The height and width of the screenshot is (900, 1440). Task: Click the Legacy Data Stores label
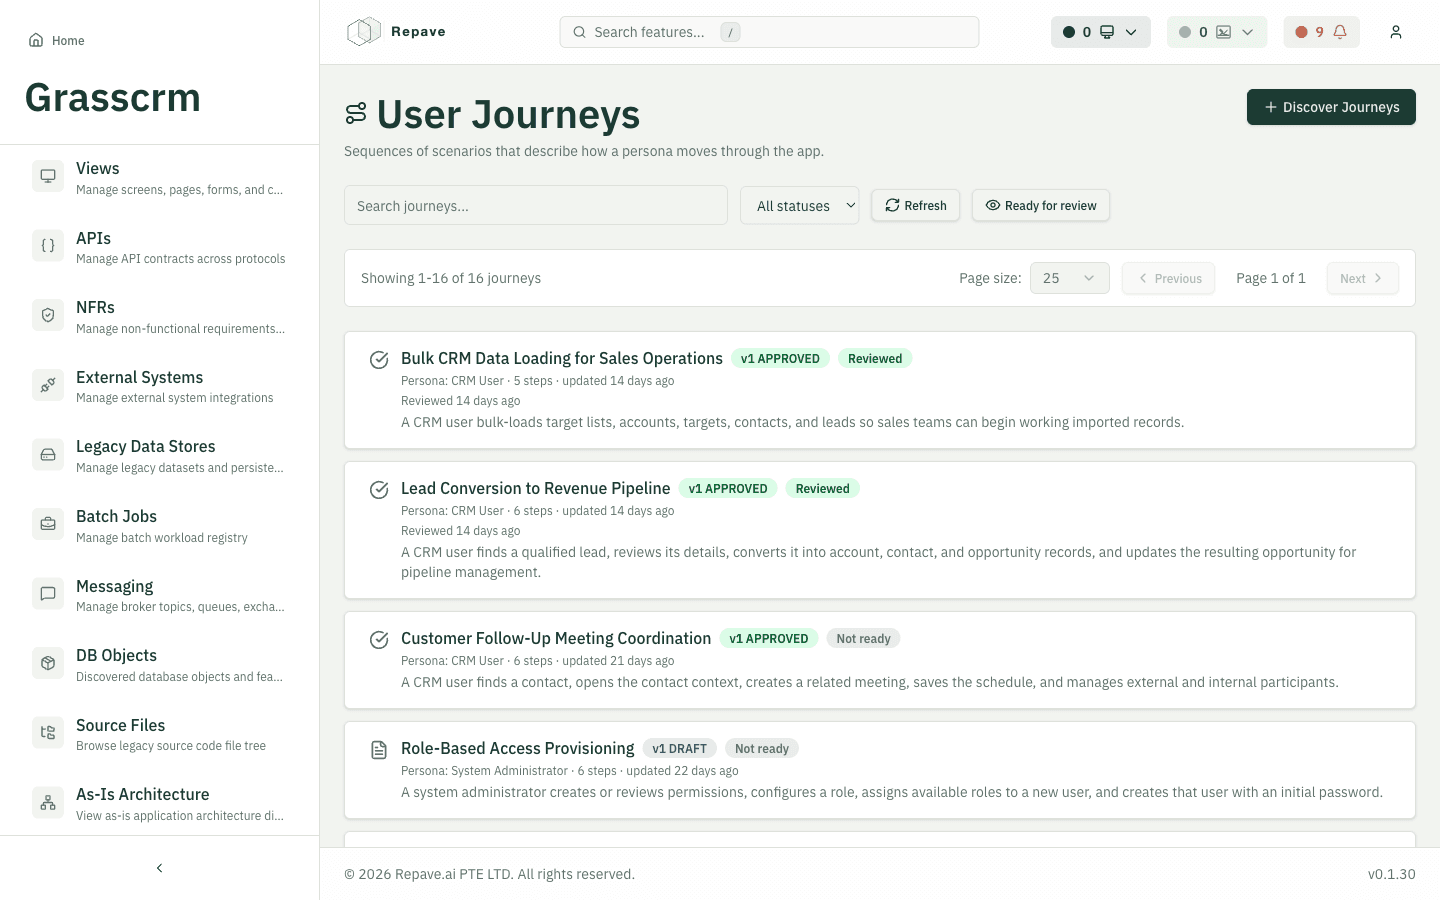click(146, 446)
